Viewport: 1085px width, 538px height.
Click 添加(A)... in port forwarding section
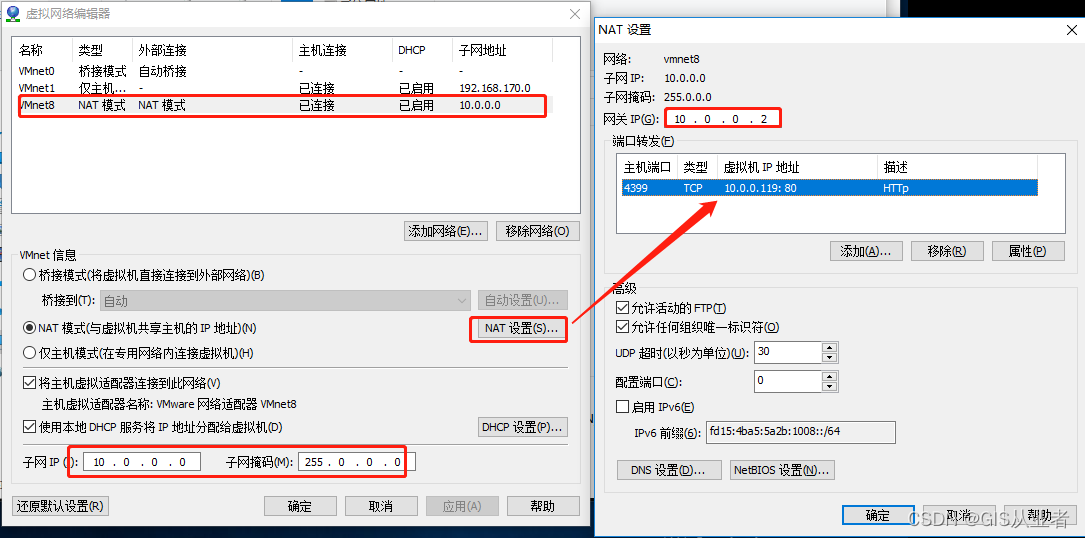866,251
